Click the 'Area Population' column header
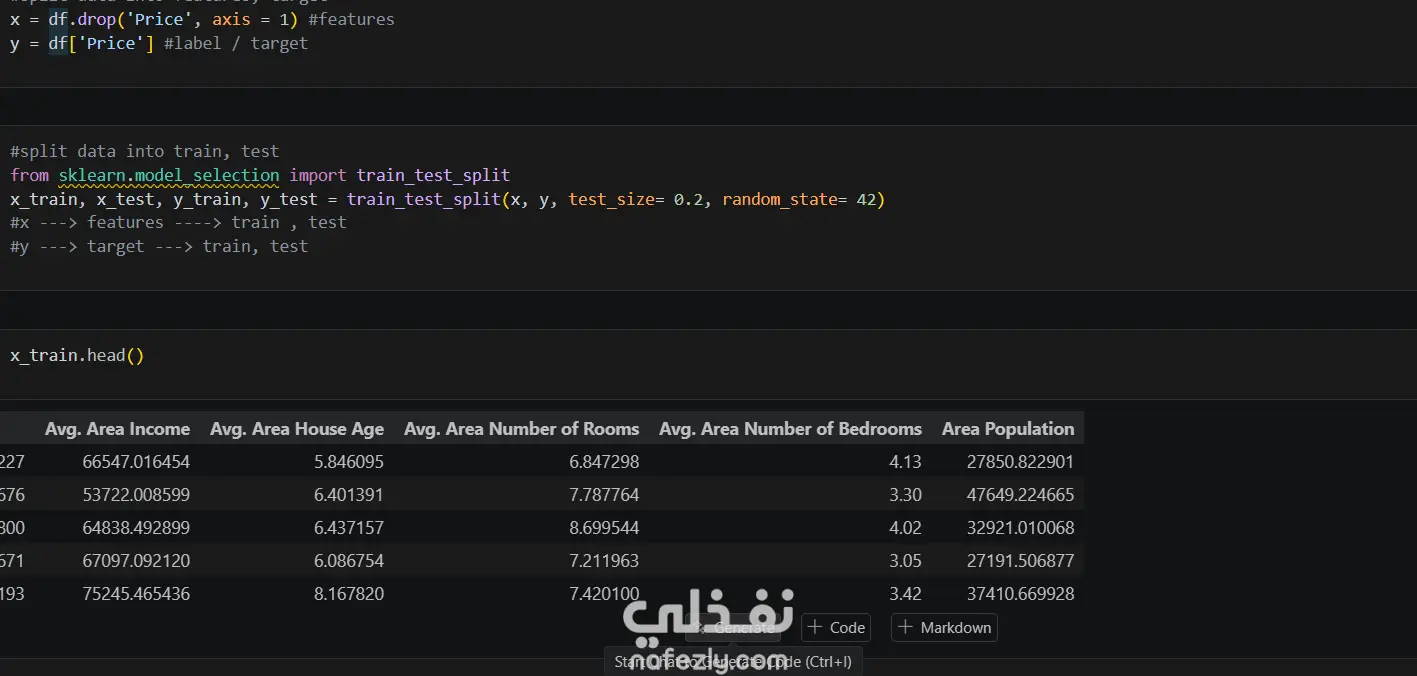The width and height of the screenshot is (1417, 676). point(1008,429)
